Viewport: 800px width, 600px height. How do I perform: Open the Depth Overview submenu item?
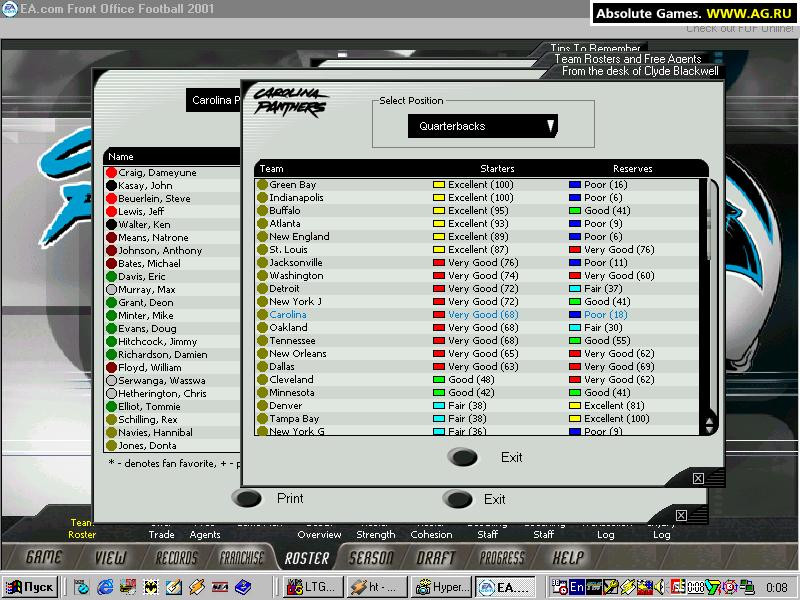319,531
